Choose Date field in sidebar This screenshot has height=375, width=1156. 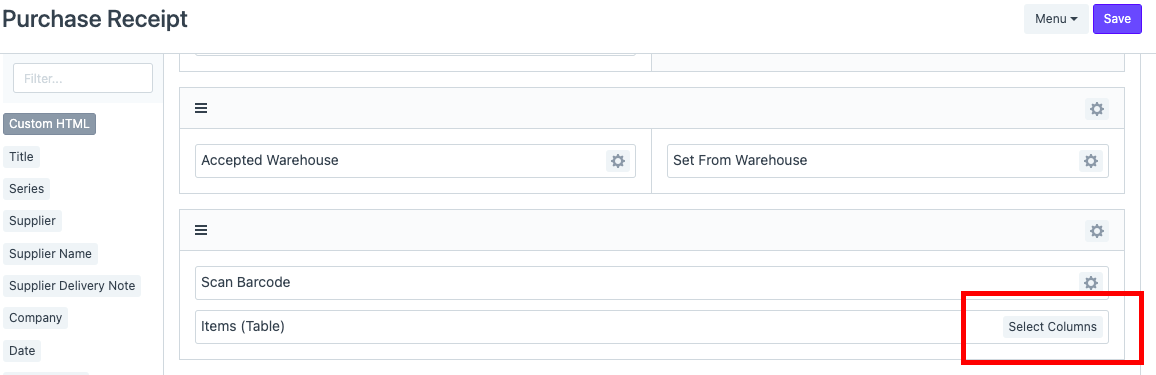[x=22, y=351]
